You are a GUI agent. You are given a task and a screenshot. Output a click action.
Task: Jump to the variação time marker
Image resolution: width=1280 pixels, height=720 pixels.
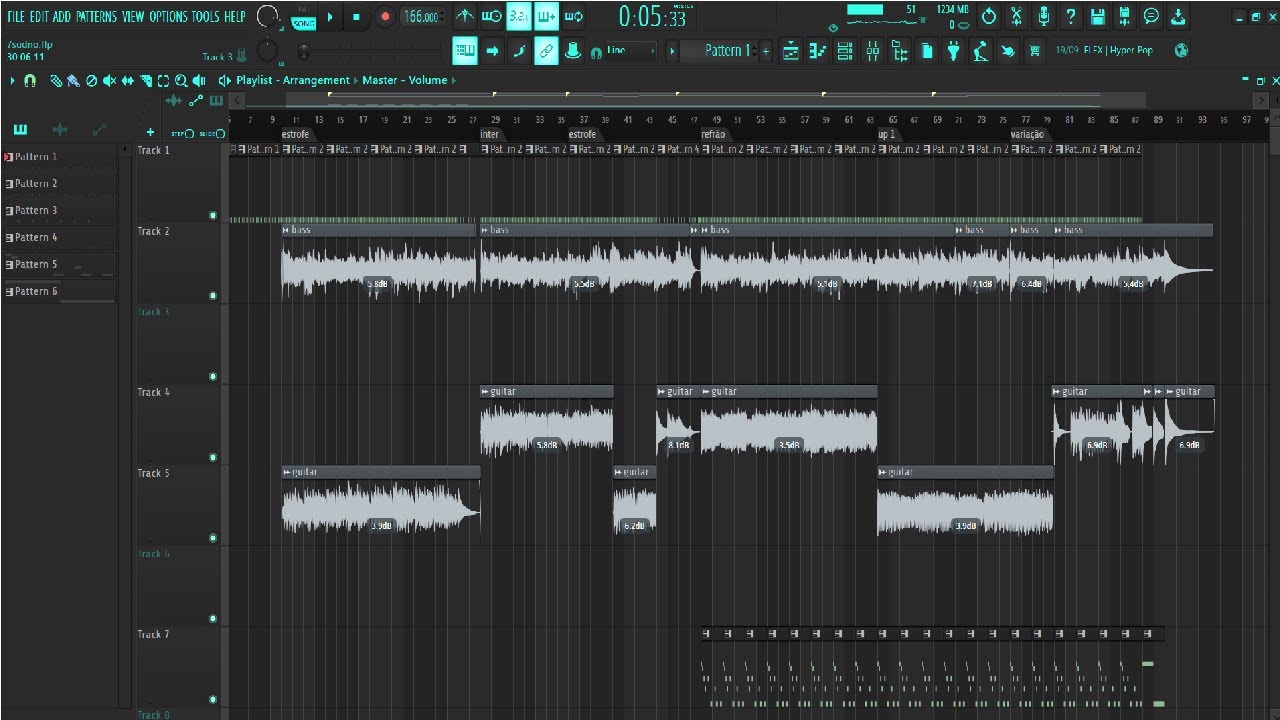1027,134
